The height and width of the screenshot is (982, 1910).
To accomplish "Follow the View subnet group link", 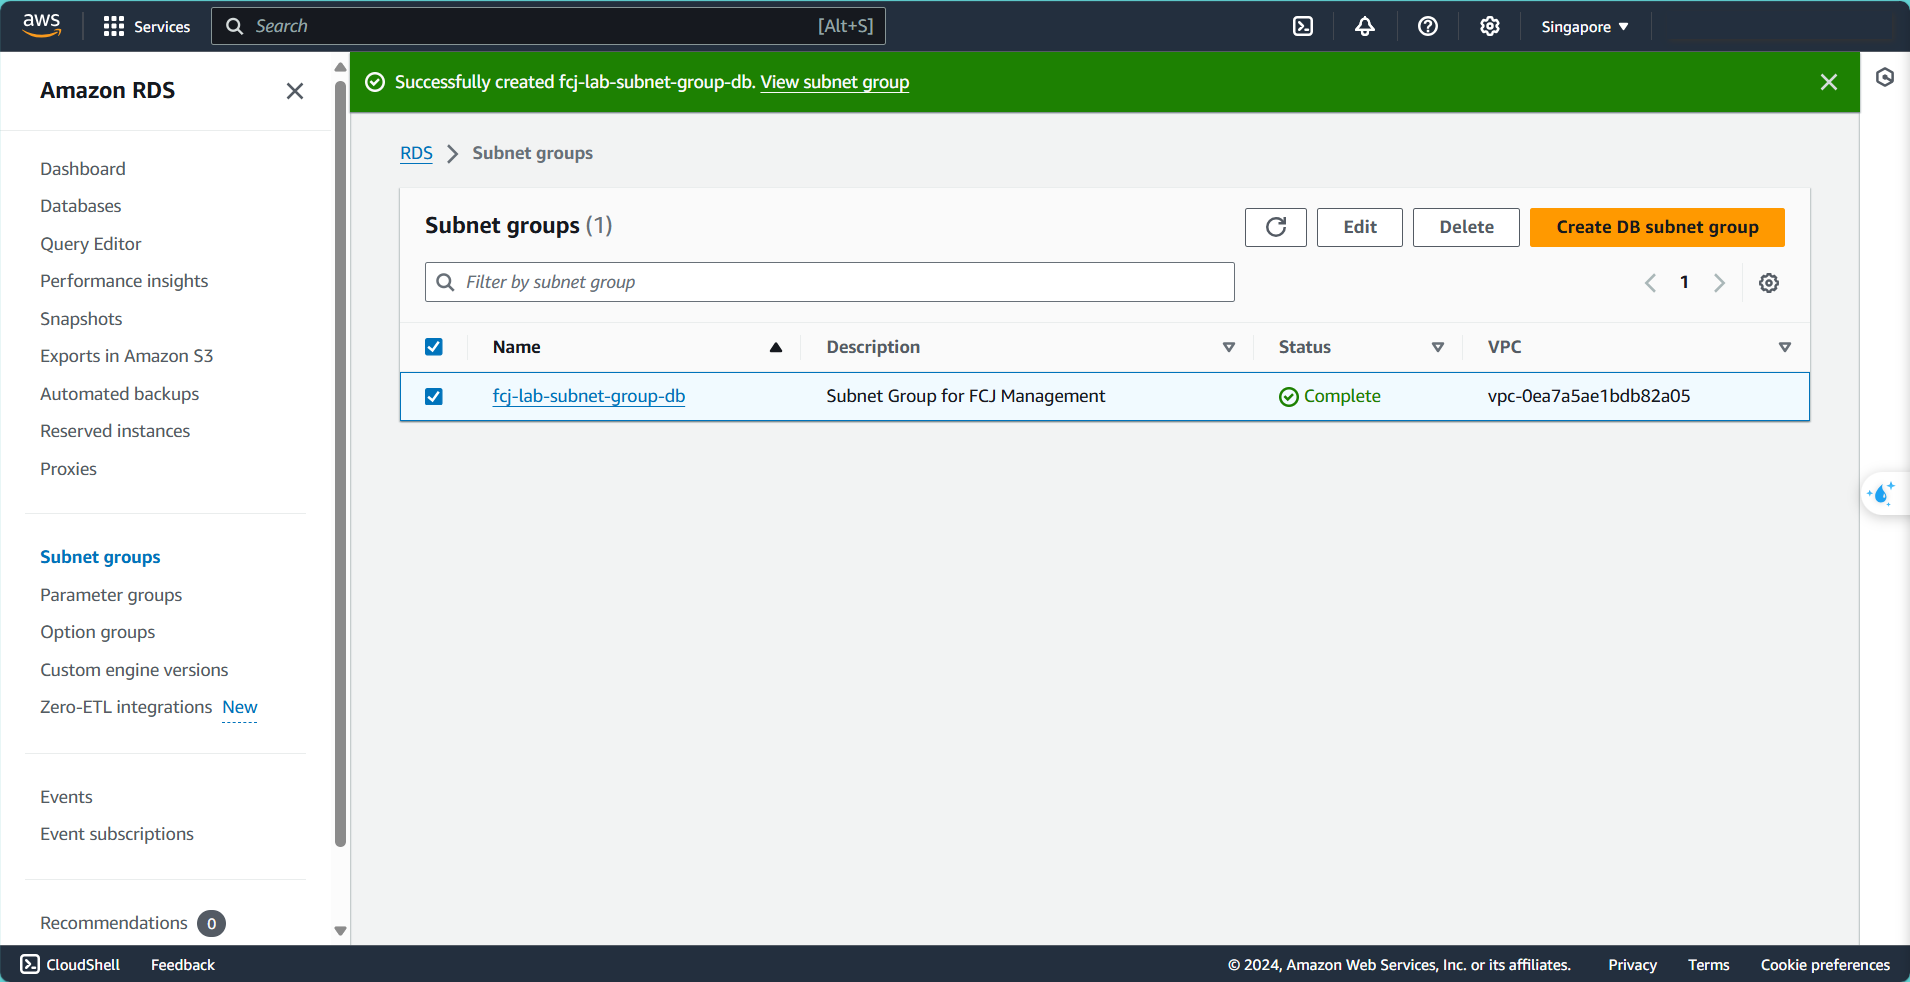I will tap(835, 82).
